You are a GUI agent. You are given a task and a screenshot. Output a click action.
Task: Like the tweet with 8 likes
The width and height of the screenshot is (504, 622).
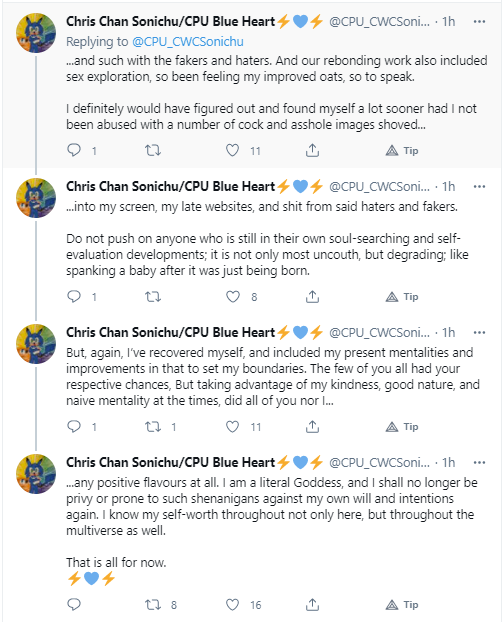[232, 296]
